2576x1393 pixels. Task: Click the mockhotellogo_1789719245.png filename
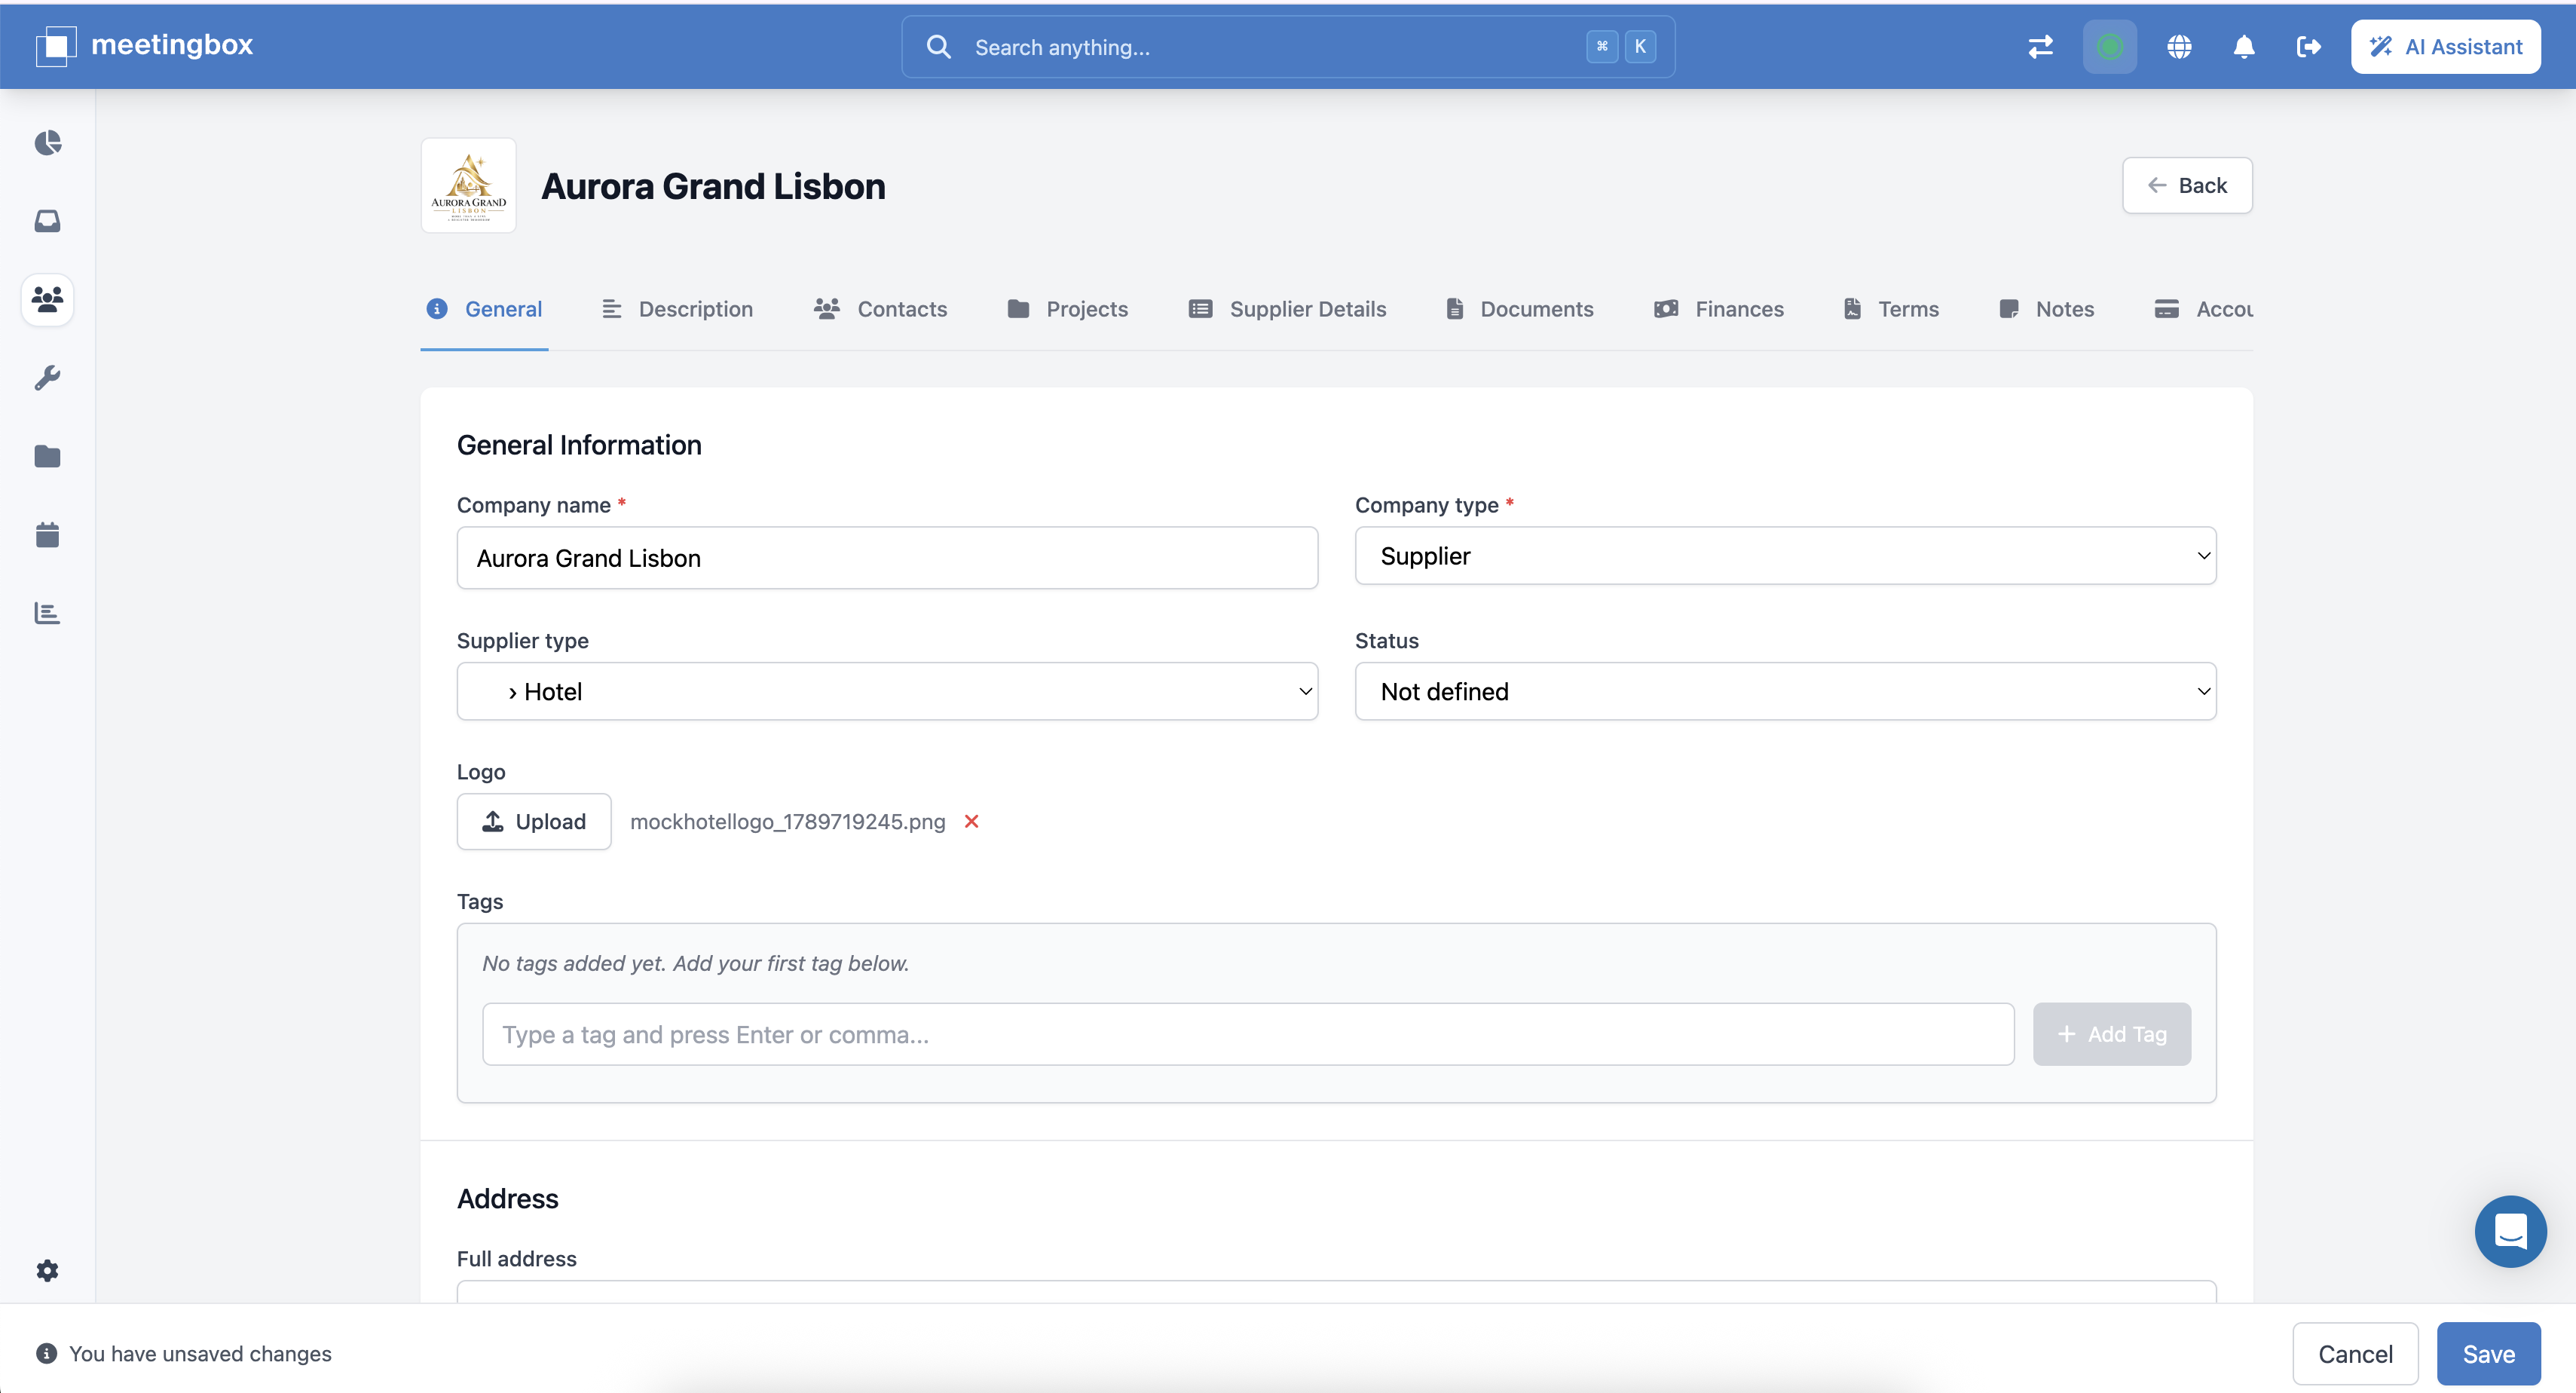(x=787, y=821)
